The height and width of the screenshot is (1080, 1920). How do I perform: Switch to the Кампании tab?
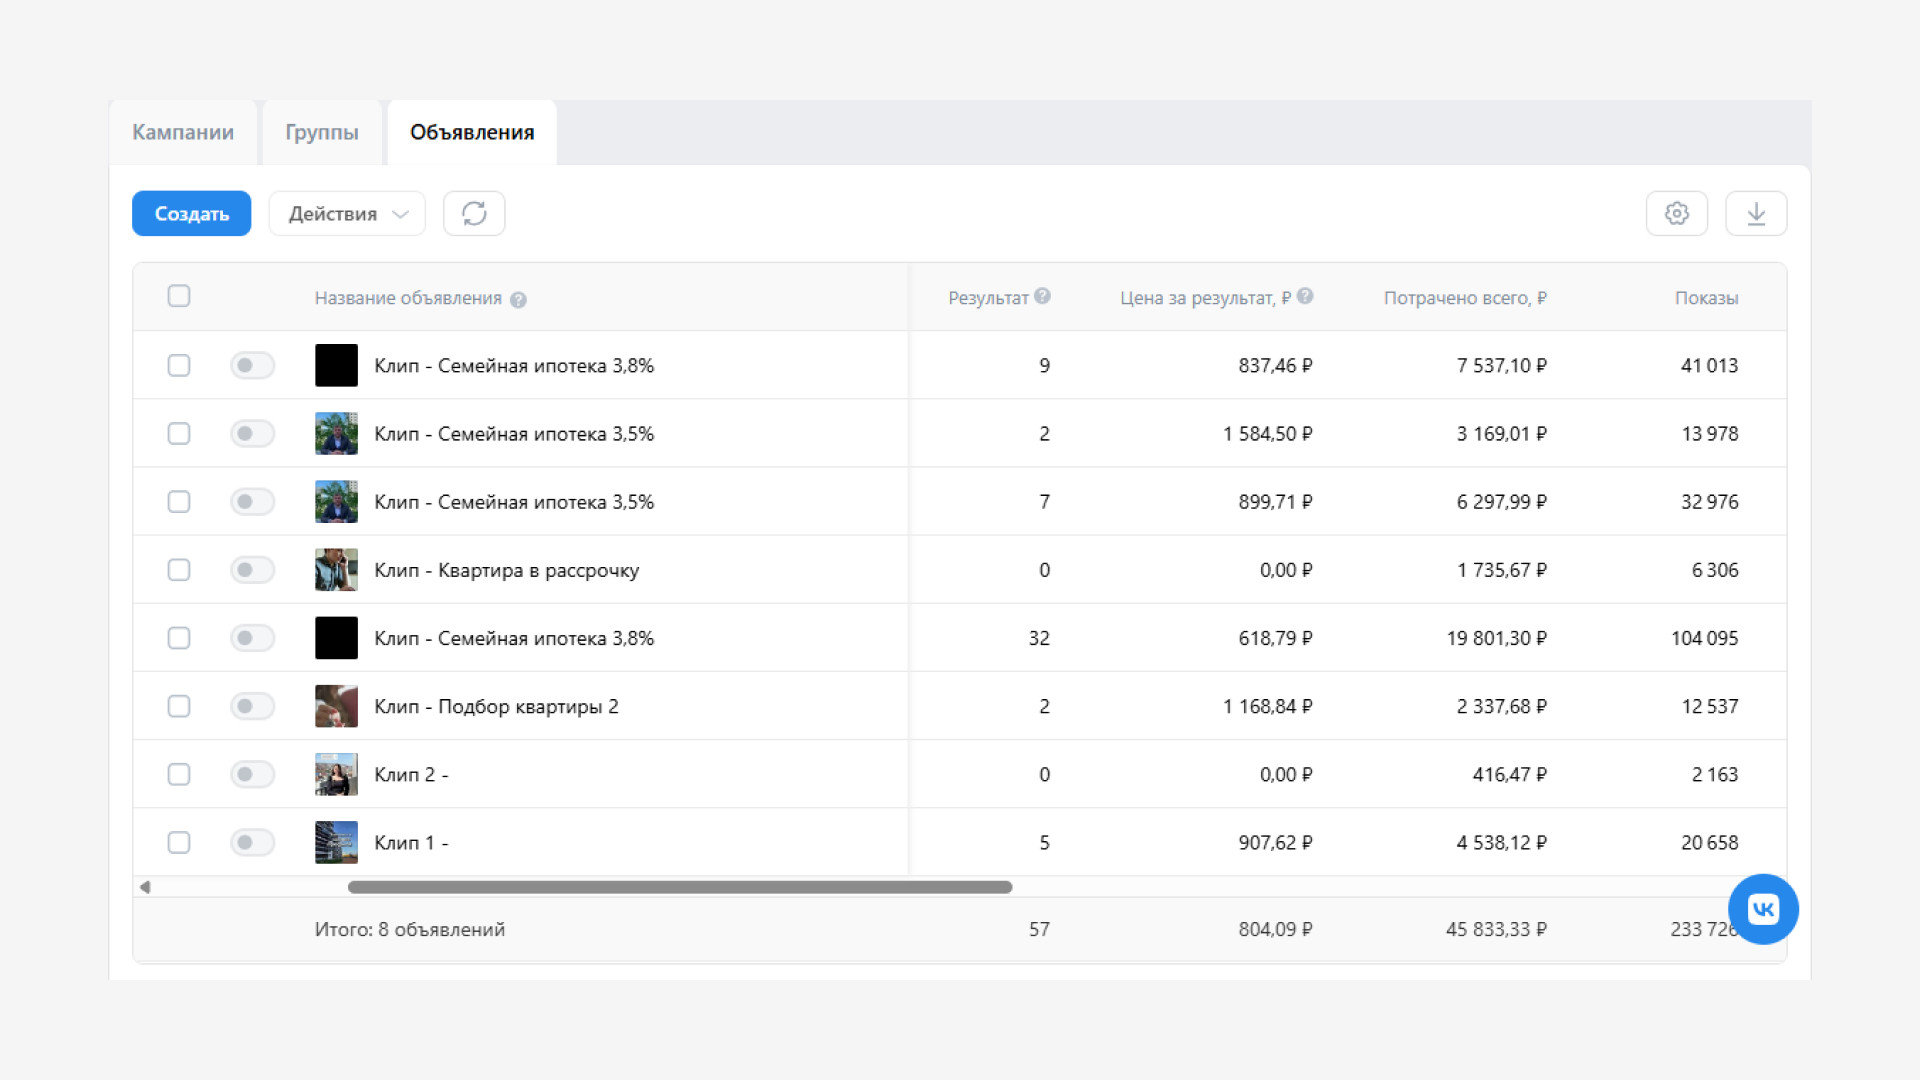coord(183,132)
